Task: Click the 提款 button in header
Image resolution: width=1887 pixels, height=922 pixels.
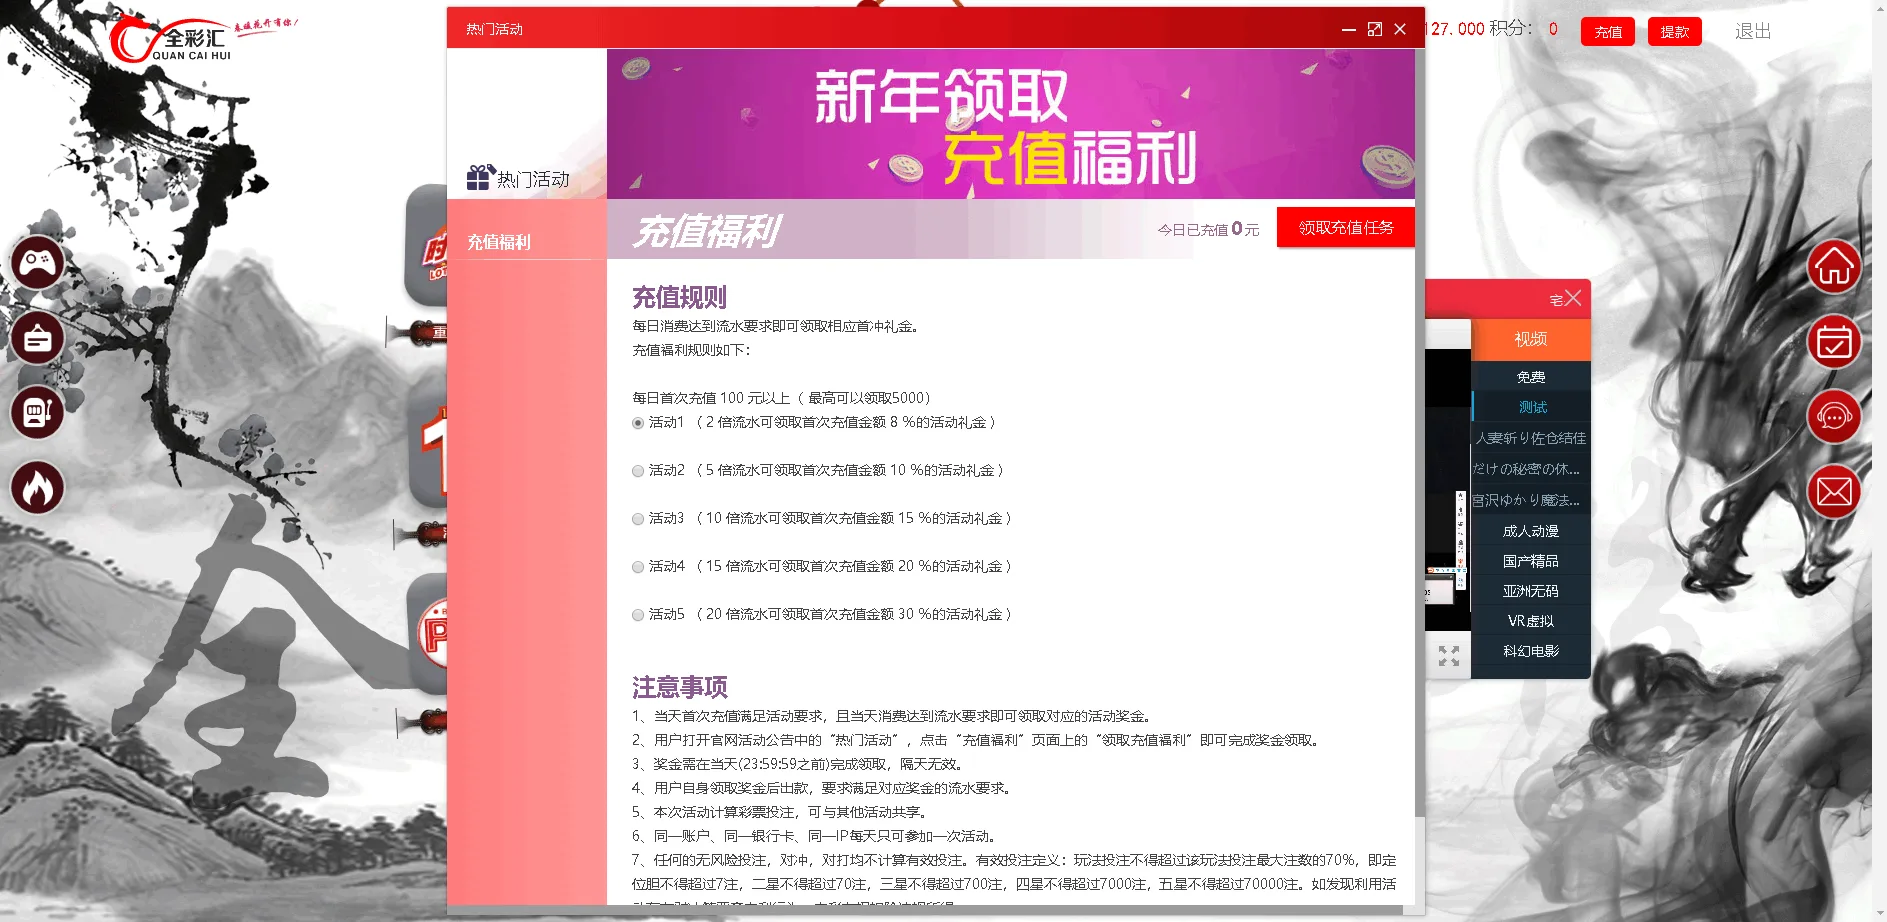Action: click(x=1675, y=32)
